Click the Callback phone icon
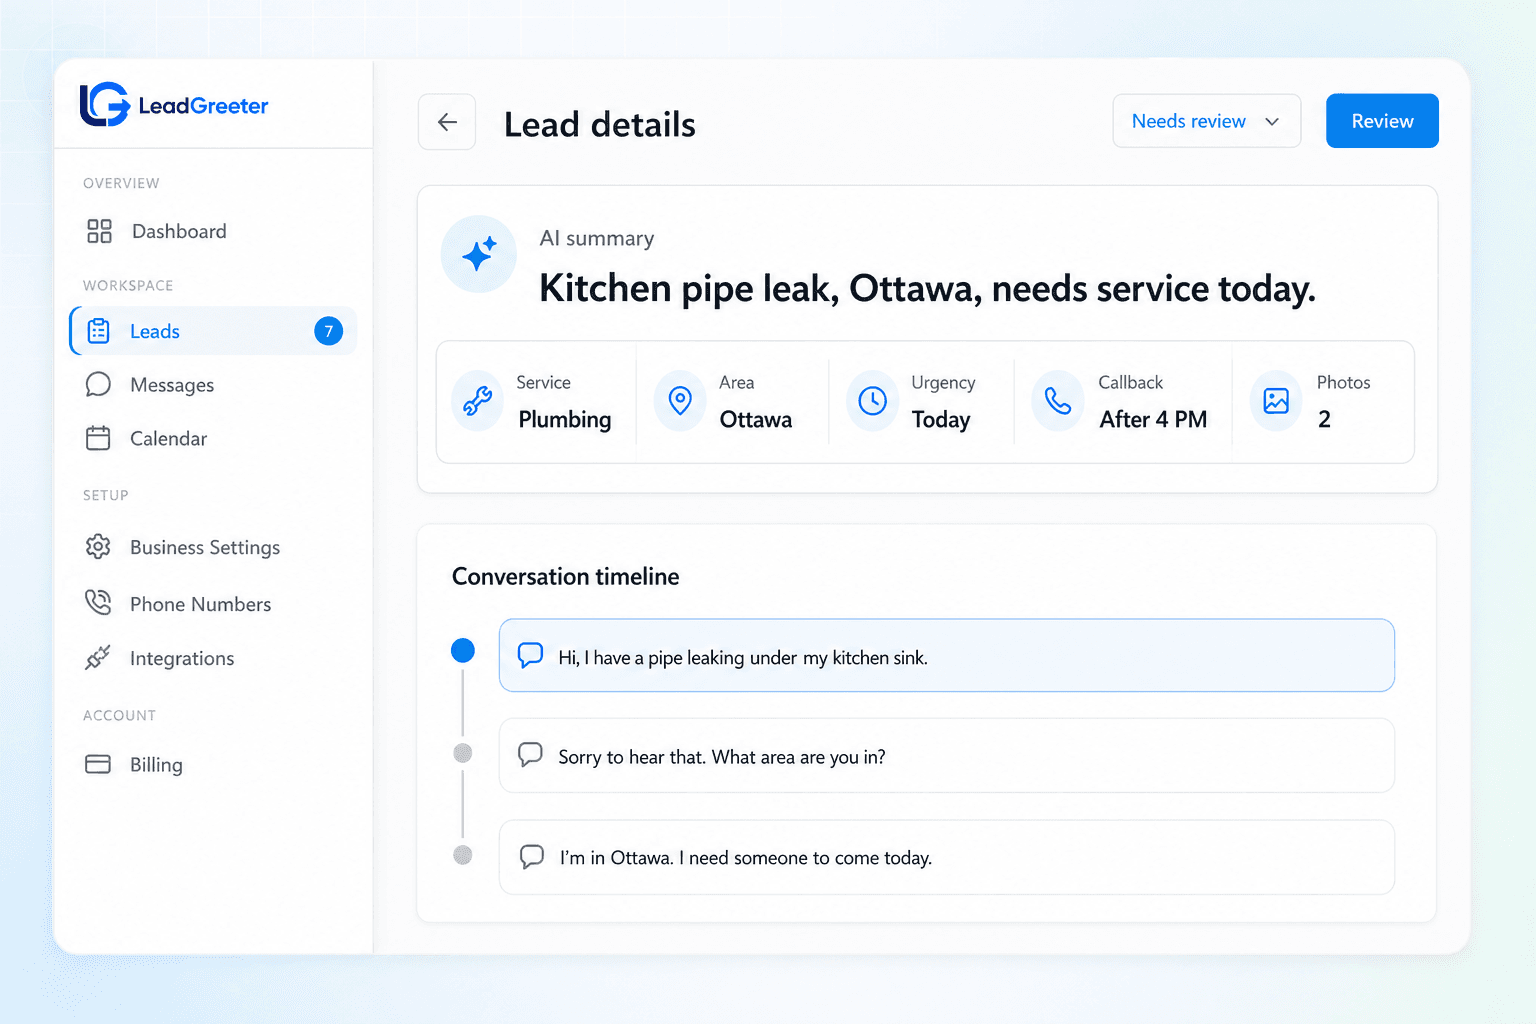The width and height of the screenshot is (1536, 1024). pos(1058,401)
